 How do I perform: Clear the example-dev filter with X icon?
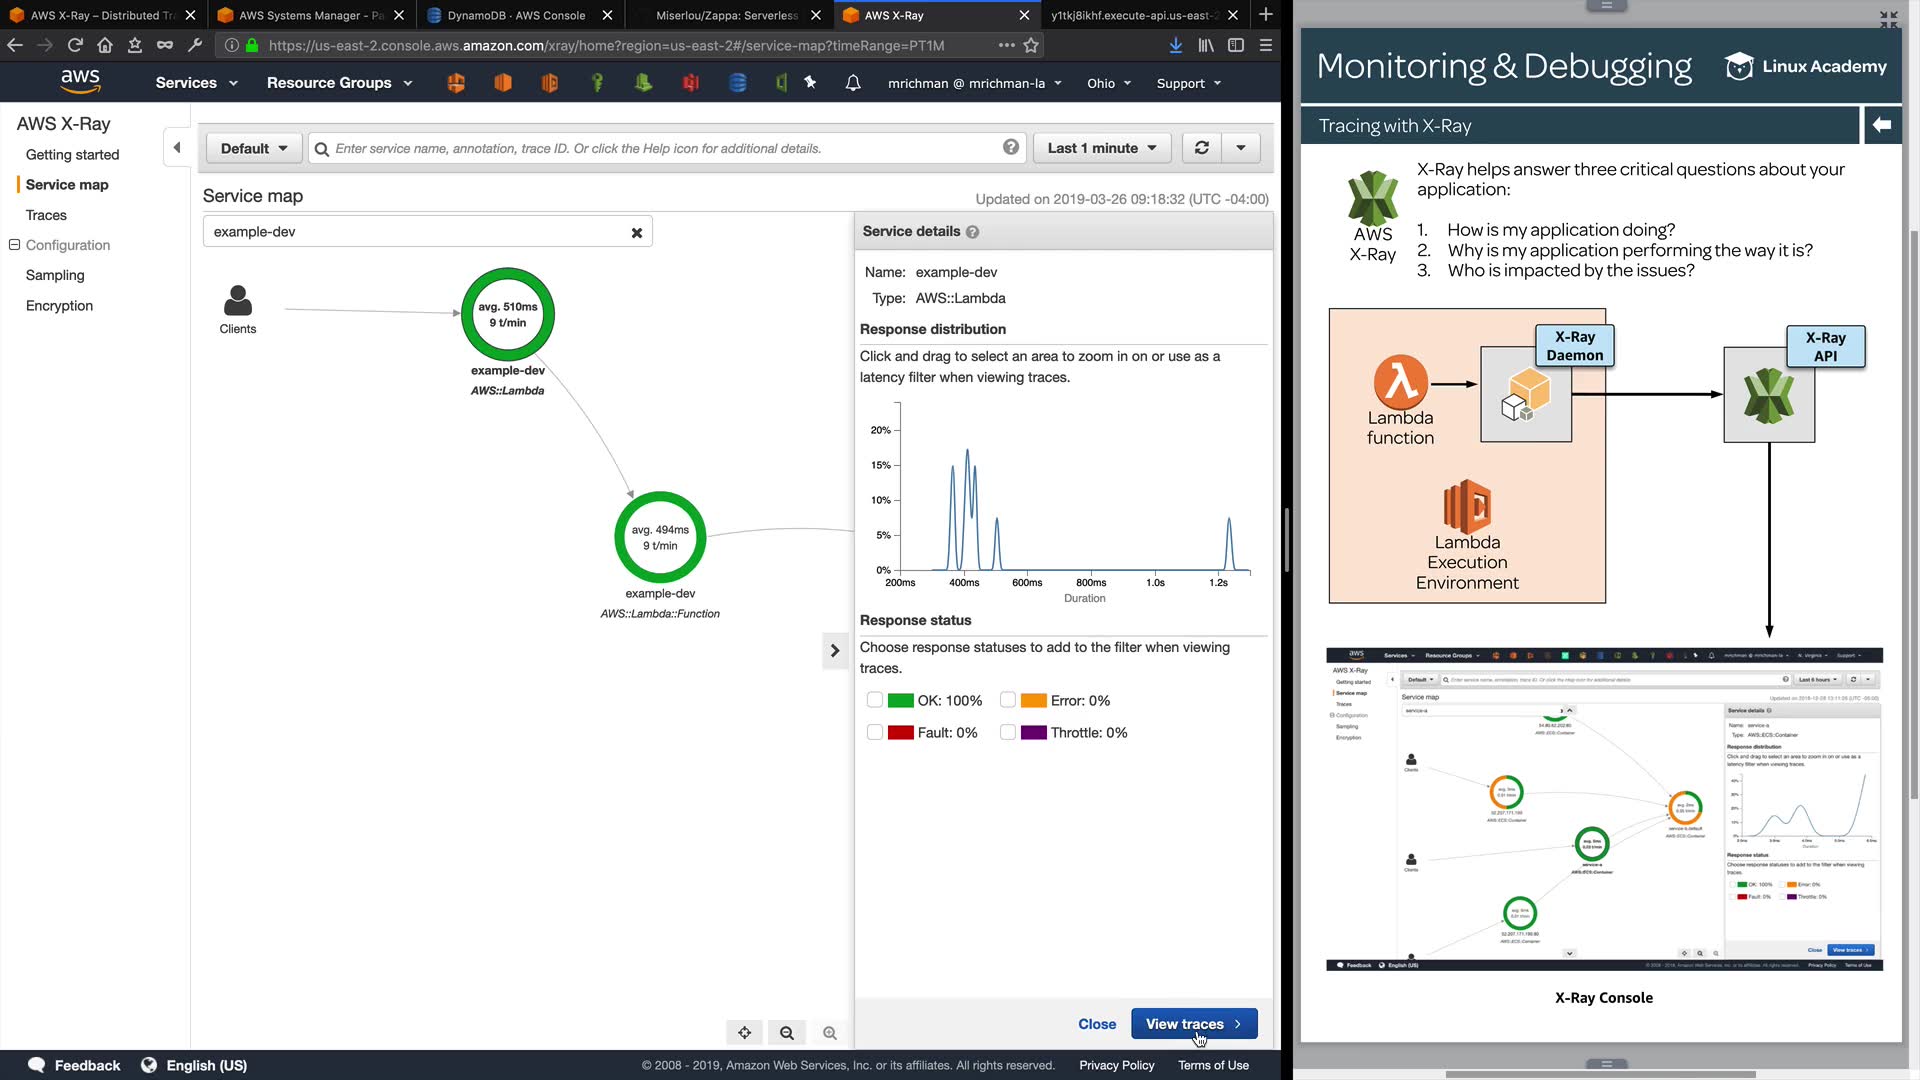(636, 232)
